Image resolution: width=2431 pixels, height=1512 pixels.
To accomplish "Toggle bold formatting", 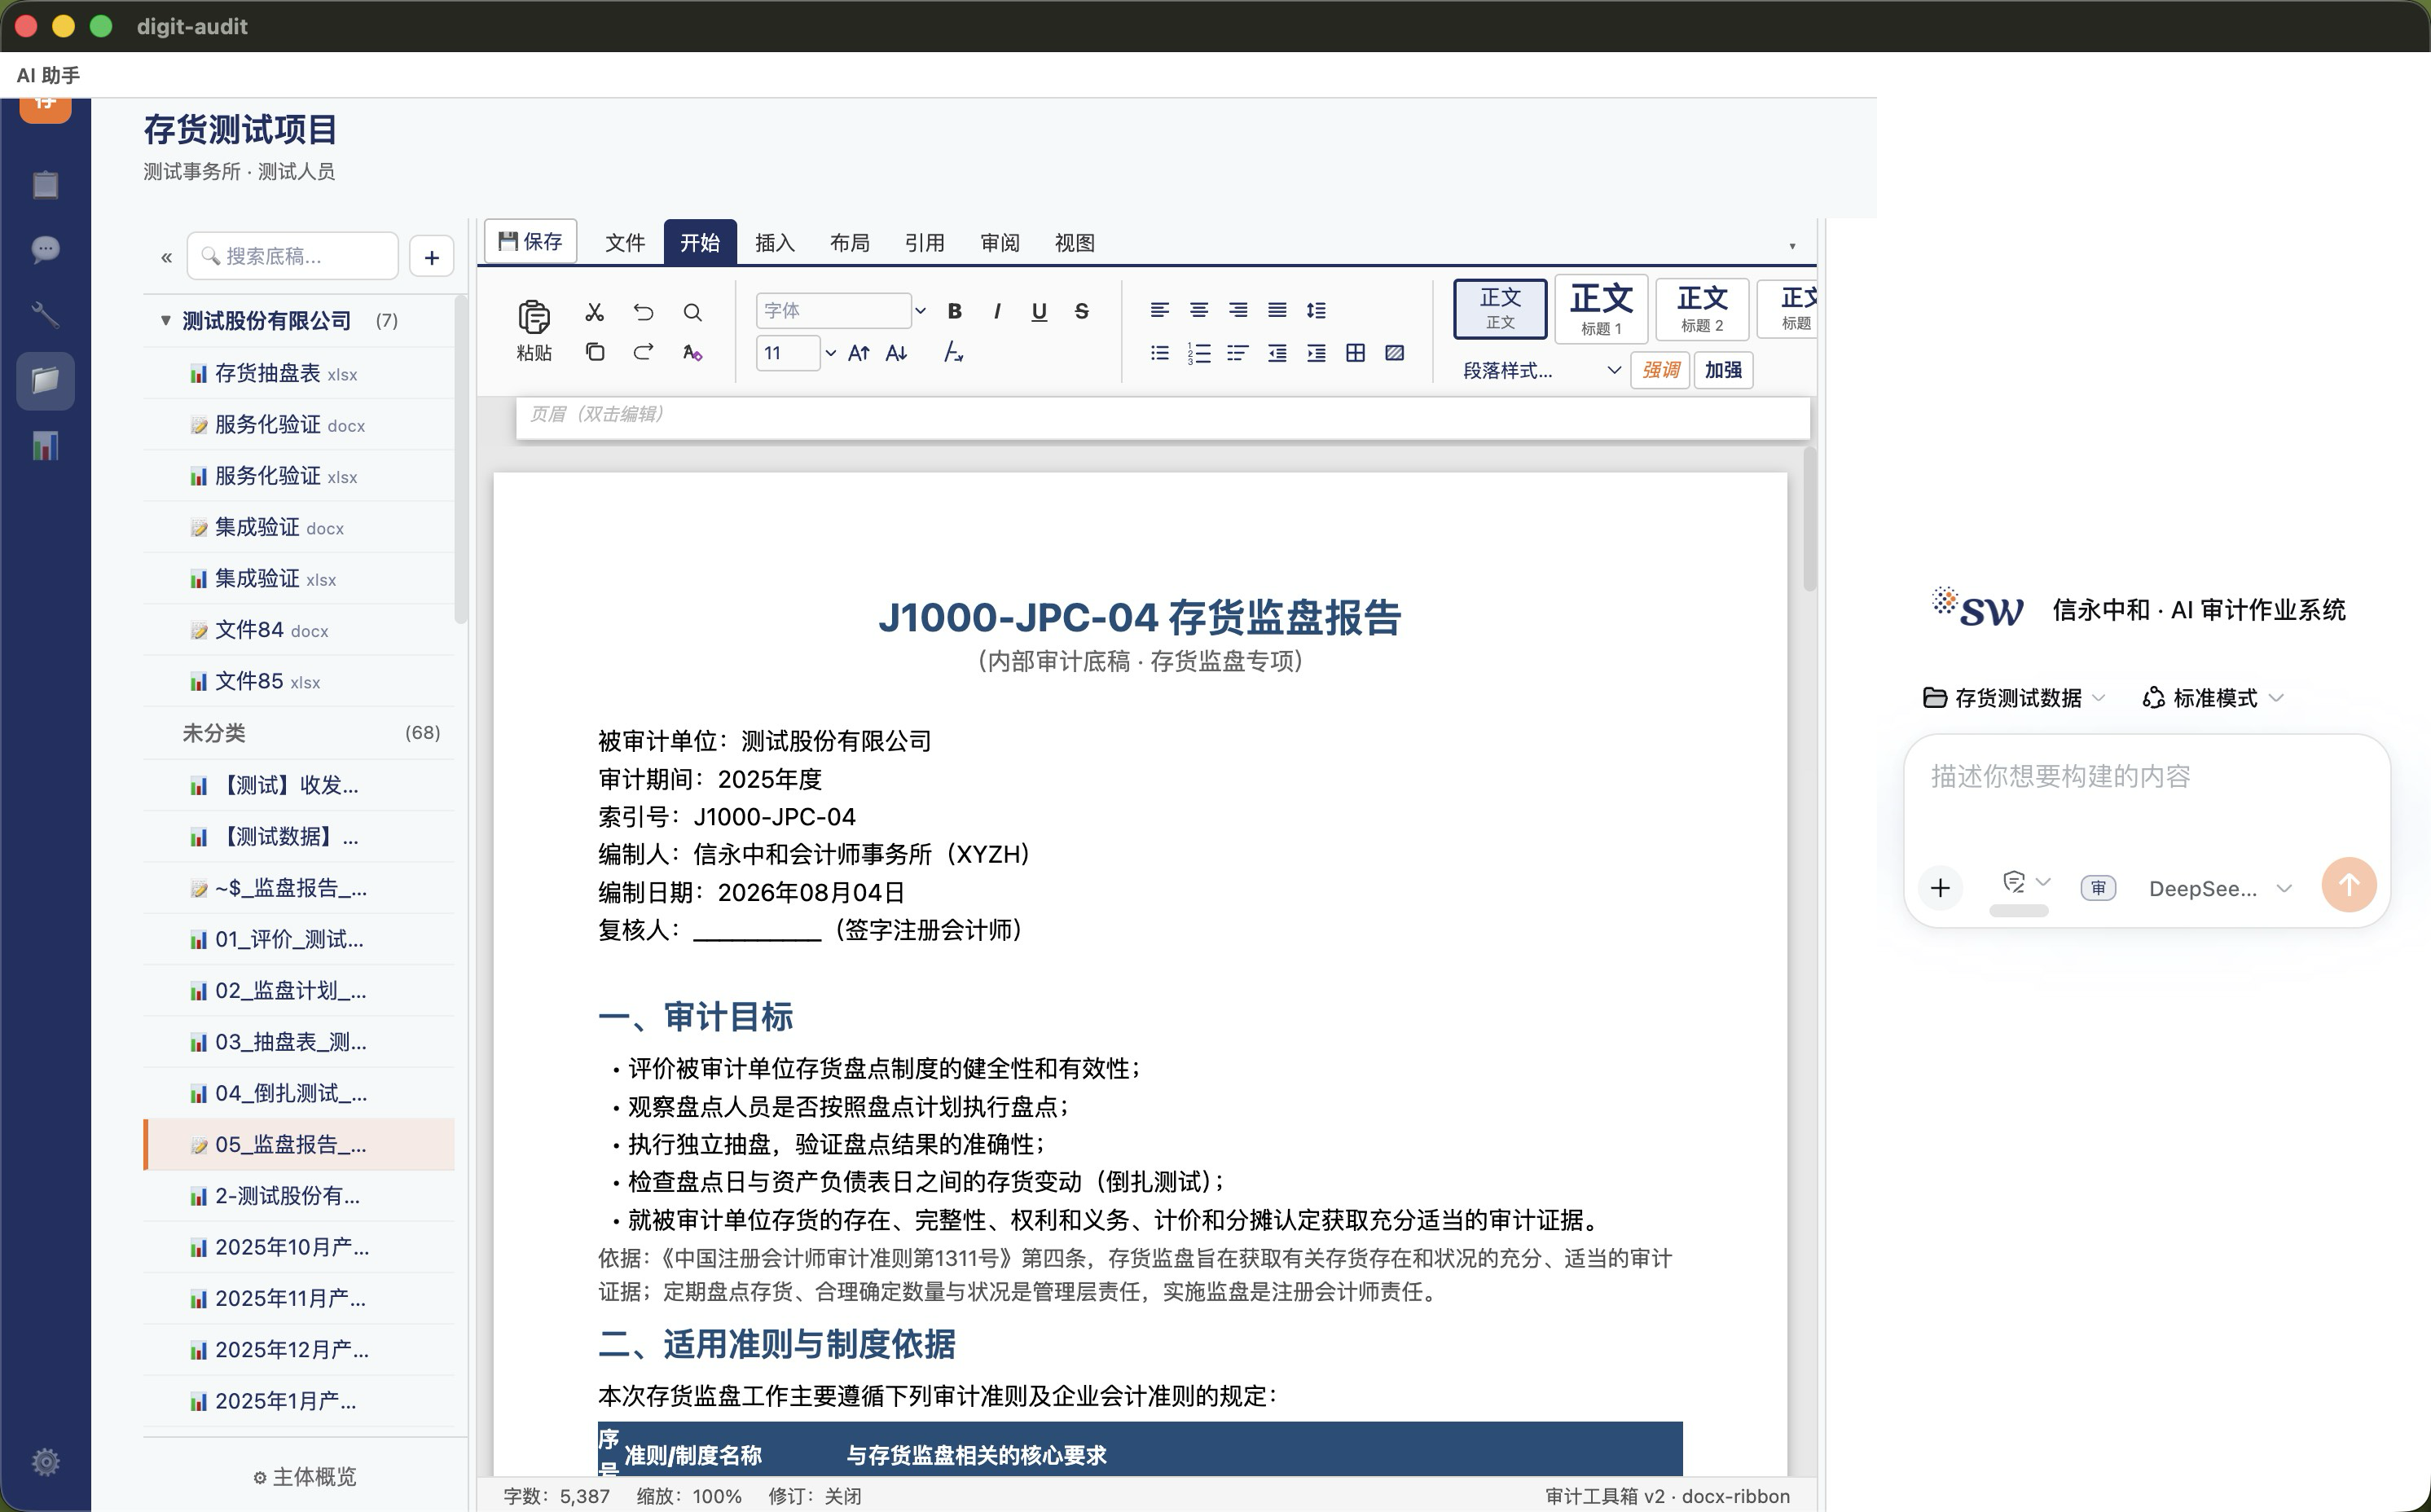I will (x=954, y=311).
